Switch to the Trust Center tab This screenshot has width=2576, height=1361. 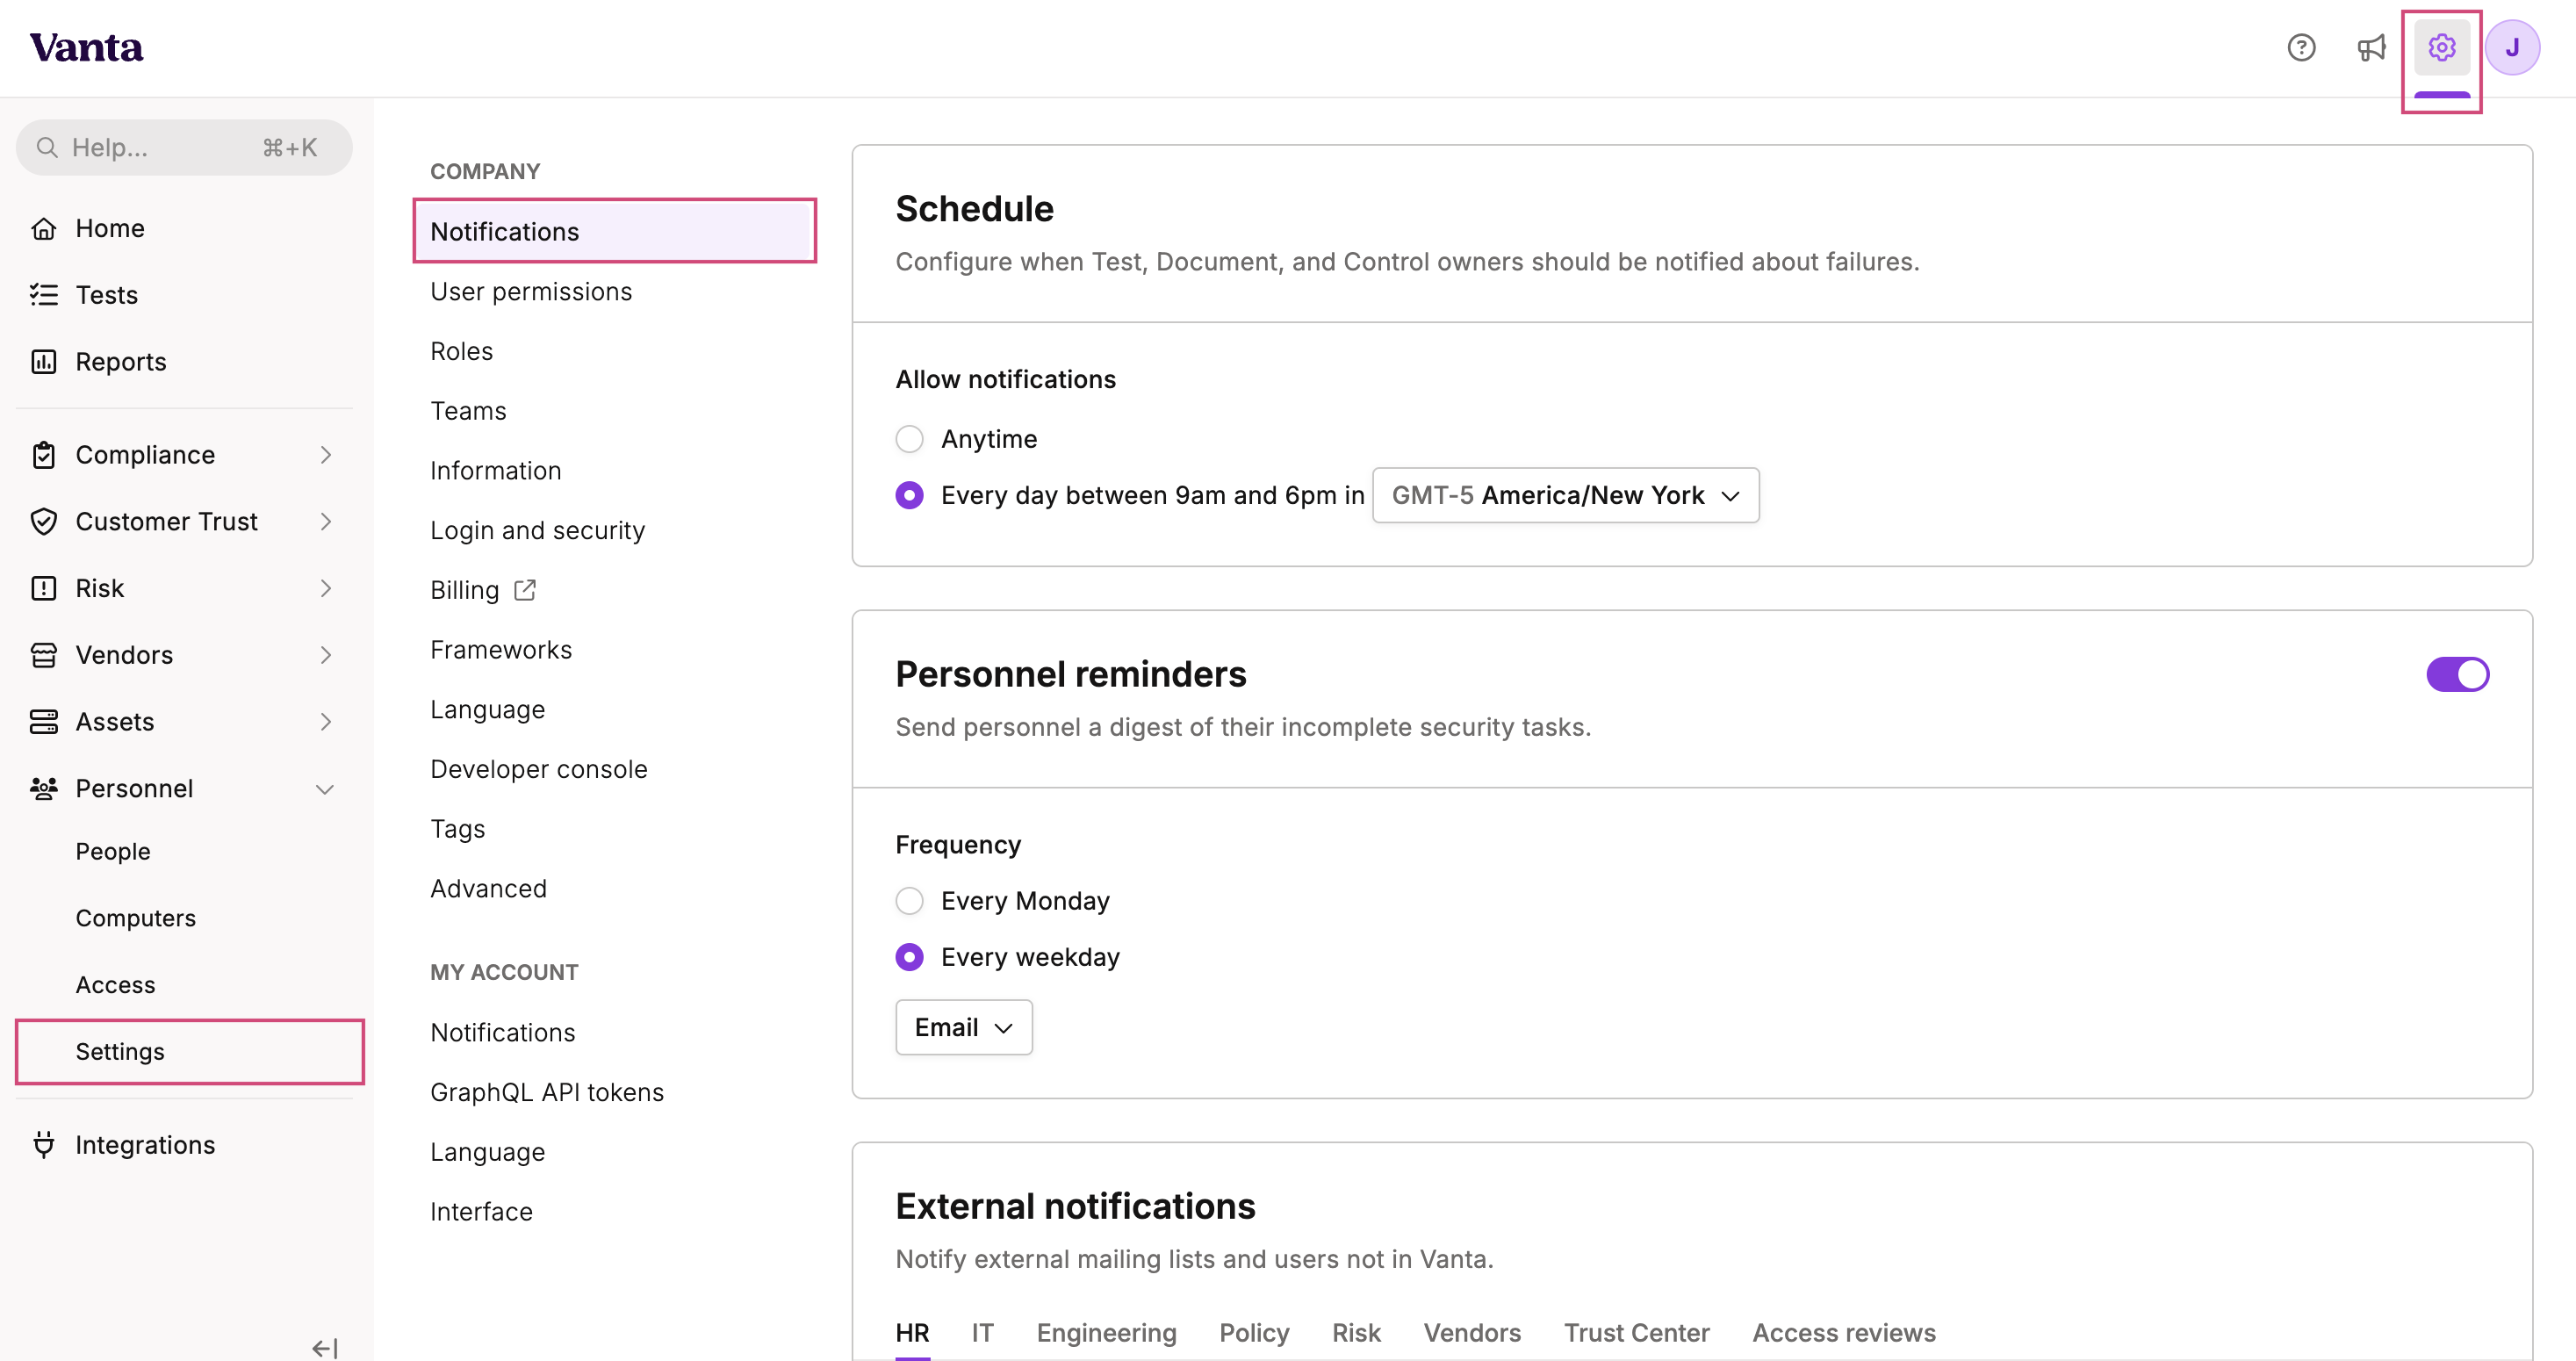coord(1636,1333)
